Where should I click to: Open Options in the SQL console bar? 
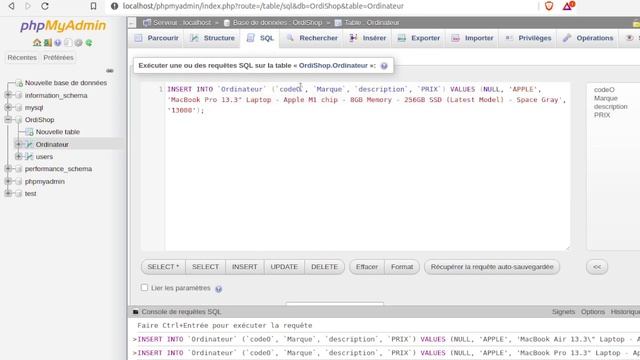coord(593,312)
